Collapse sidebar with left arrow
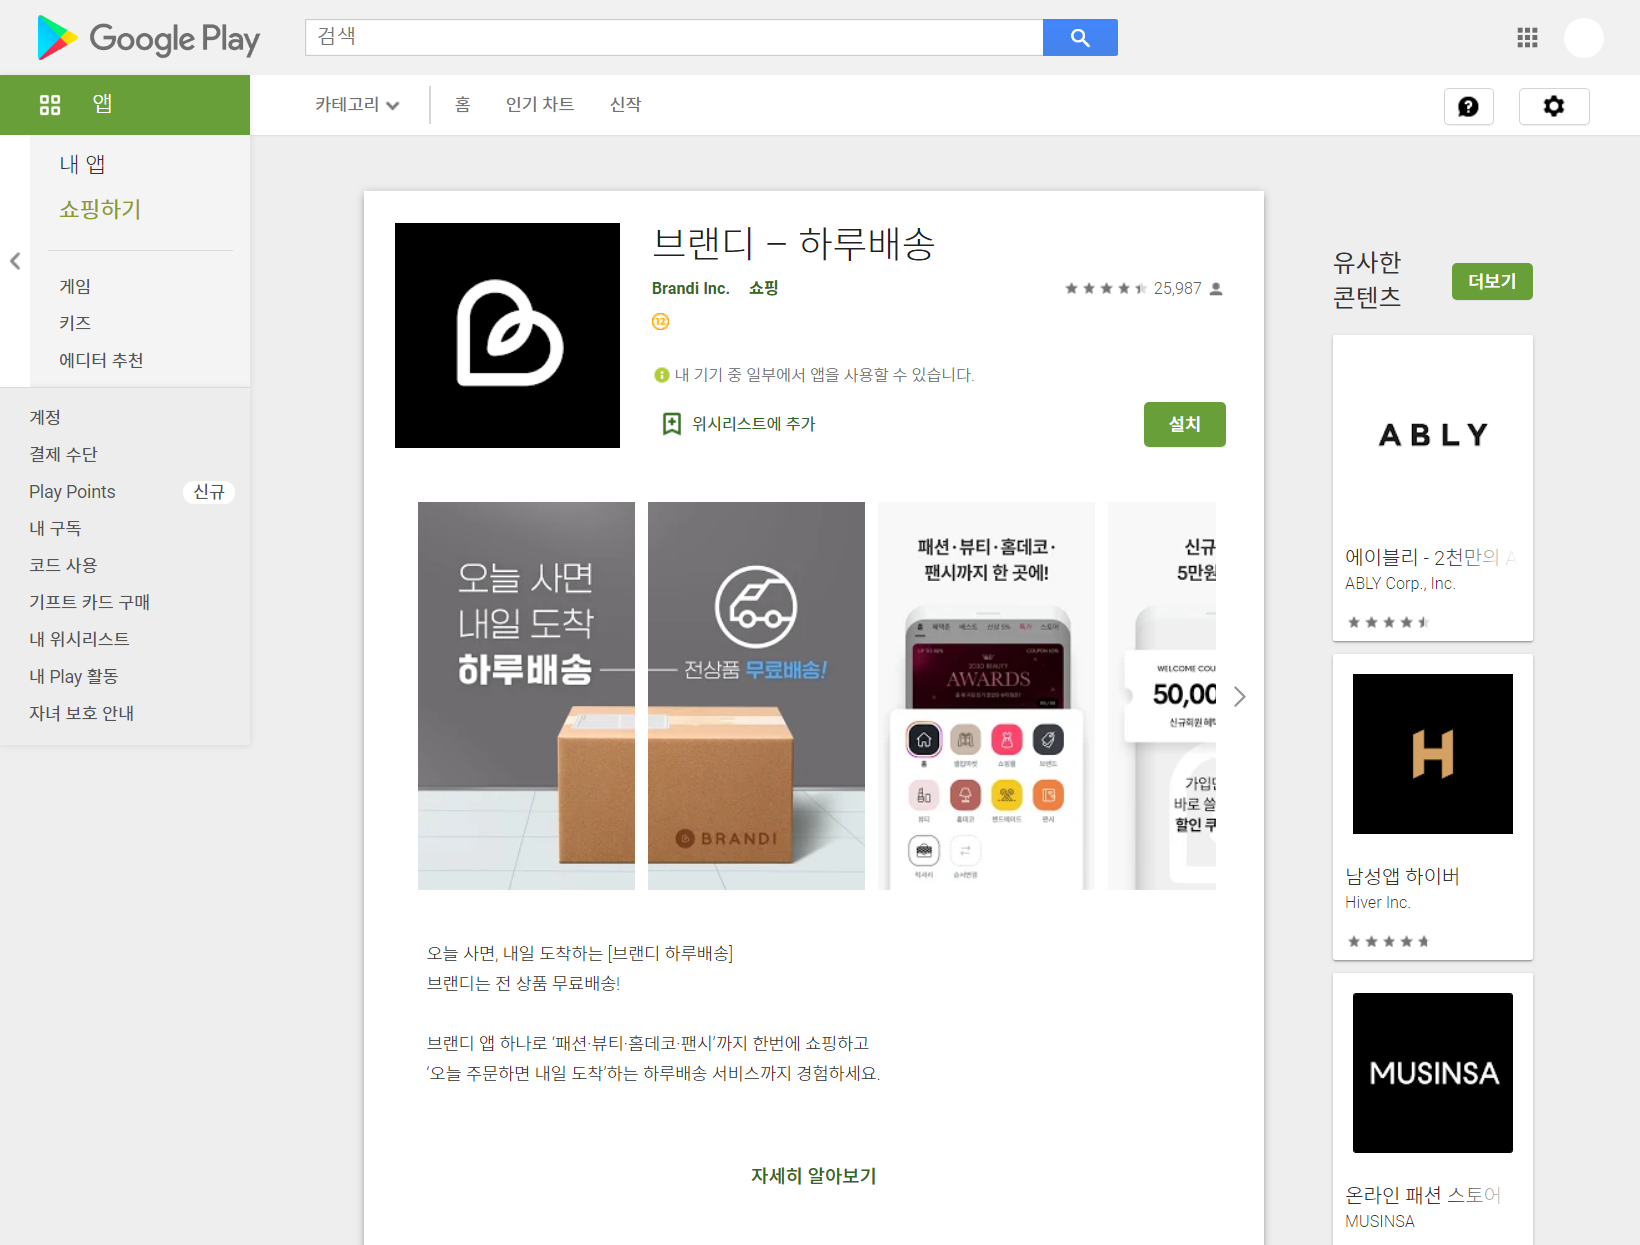Screen dimensions: 1640x1245 pyautogui.click(x=15, y=261)
